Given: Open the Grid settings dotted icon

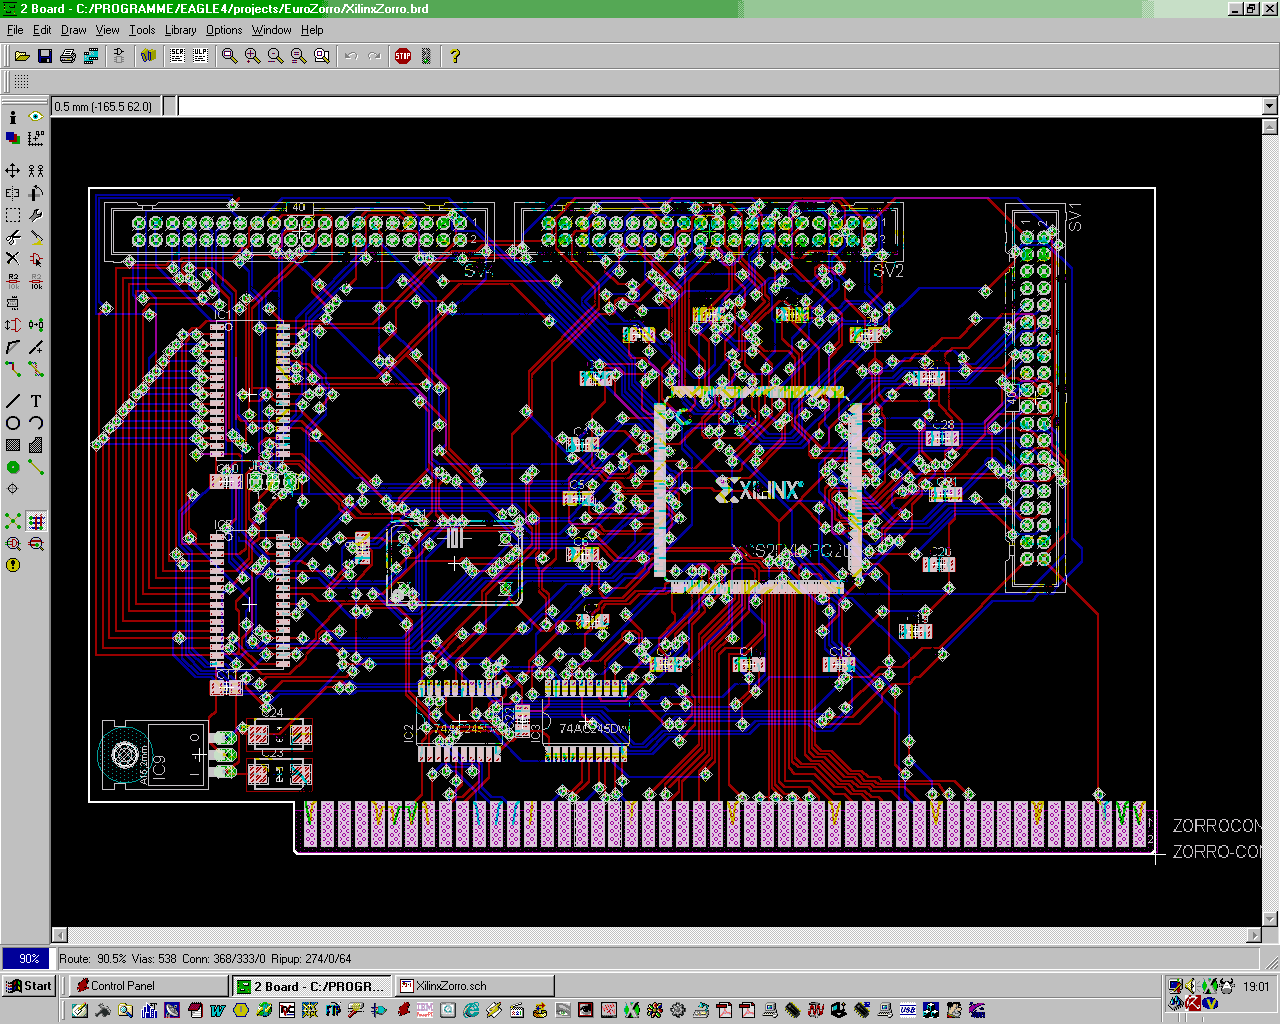Looking at the screenshot, I should (21, 81).
